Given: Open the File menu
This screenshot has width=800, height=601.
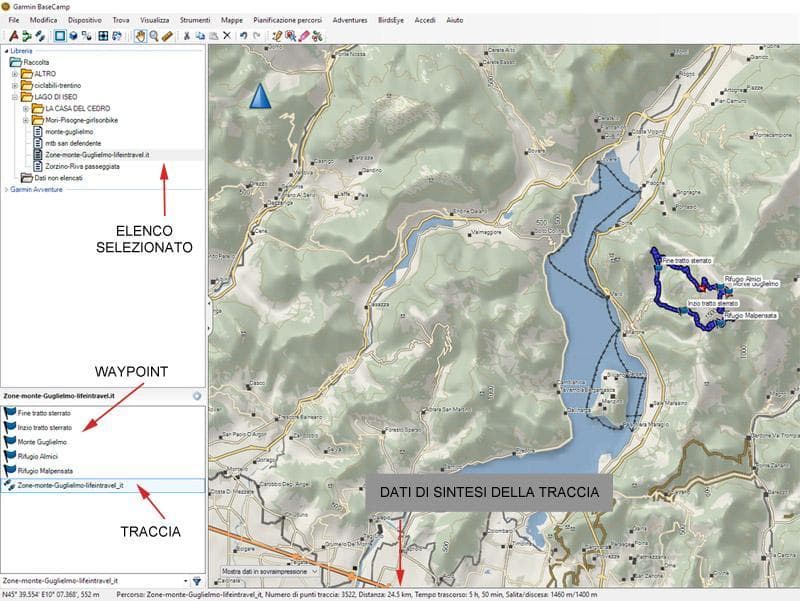Looking at the screenshot, I should [x=14, y=20].
